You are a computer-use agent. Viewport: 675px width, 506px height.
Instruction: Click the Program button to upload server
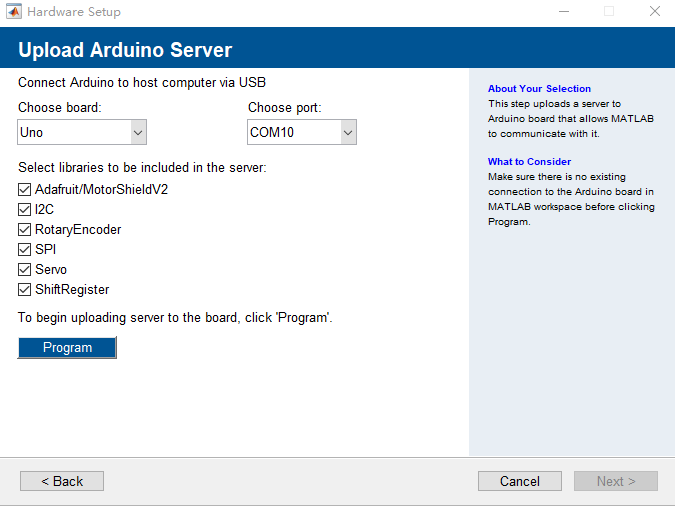click(67, 348)
